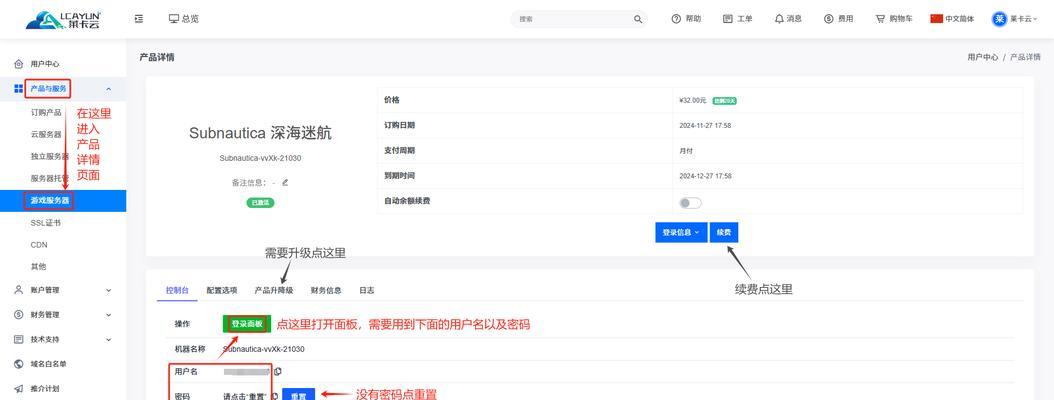Click the 2024-12-27 17:58 expiry time

[705, 176]
